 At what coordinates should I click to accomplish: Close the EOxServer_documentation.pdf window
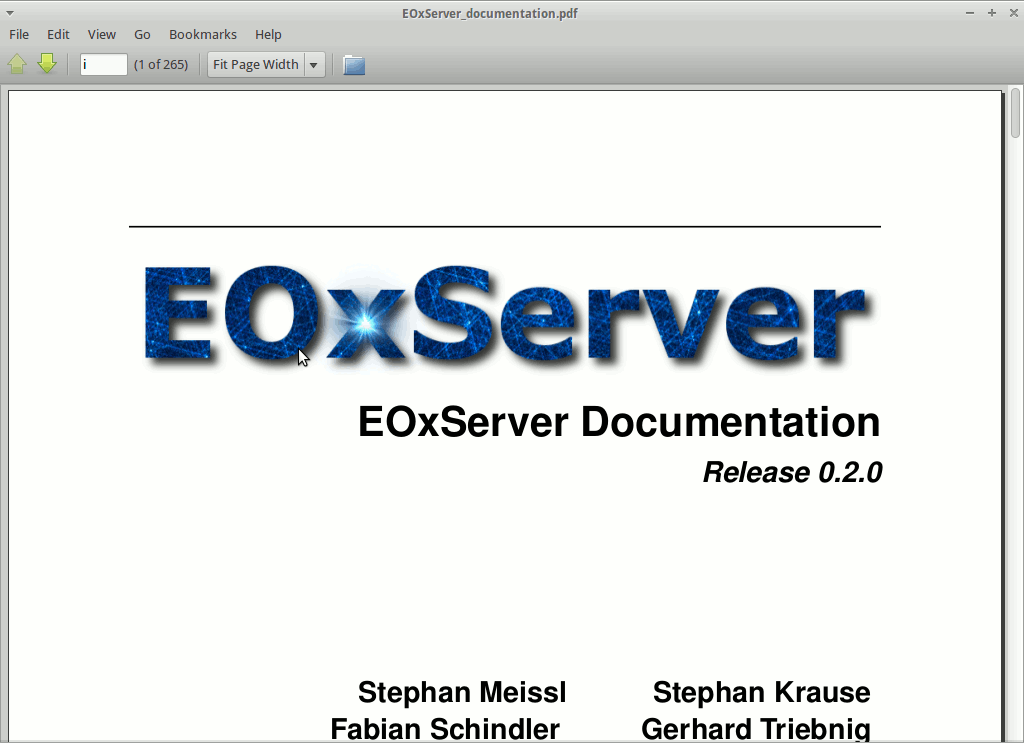pos(1013,13)
